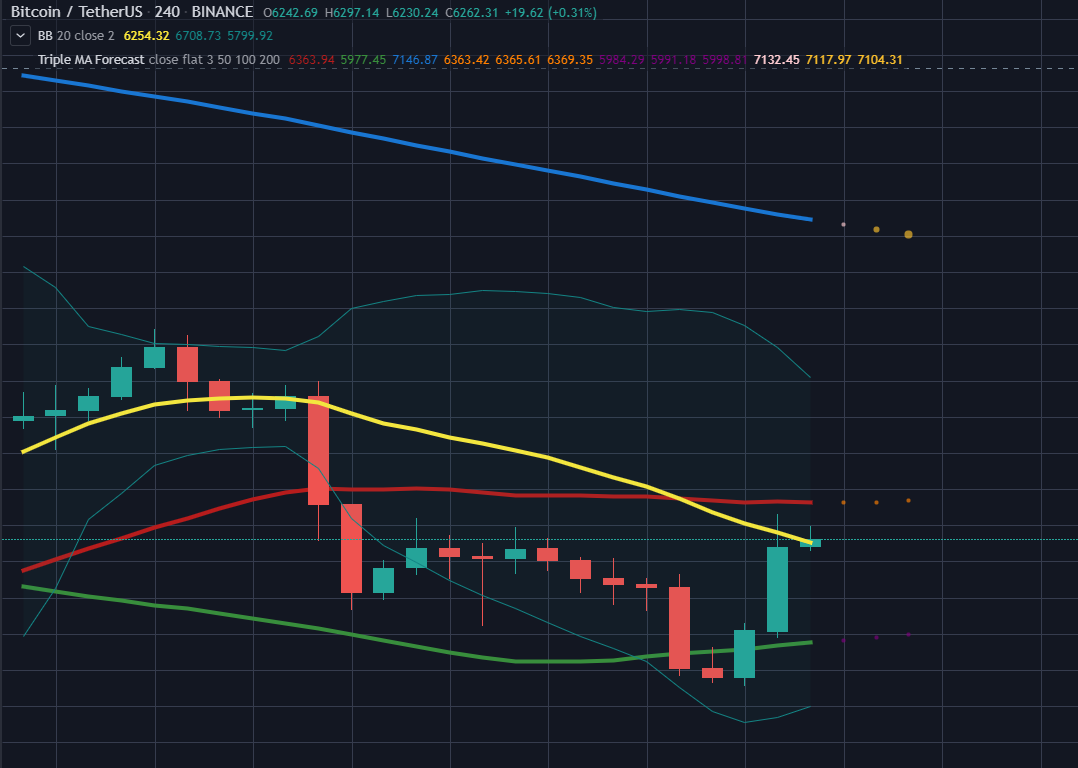Click the latest small green candle
Image resolution: width=1078 pixels, height=768 pixels.
click(x=810, y=543)
